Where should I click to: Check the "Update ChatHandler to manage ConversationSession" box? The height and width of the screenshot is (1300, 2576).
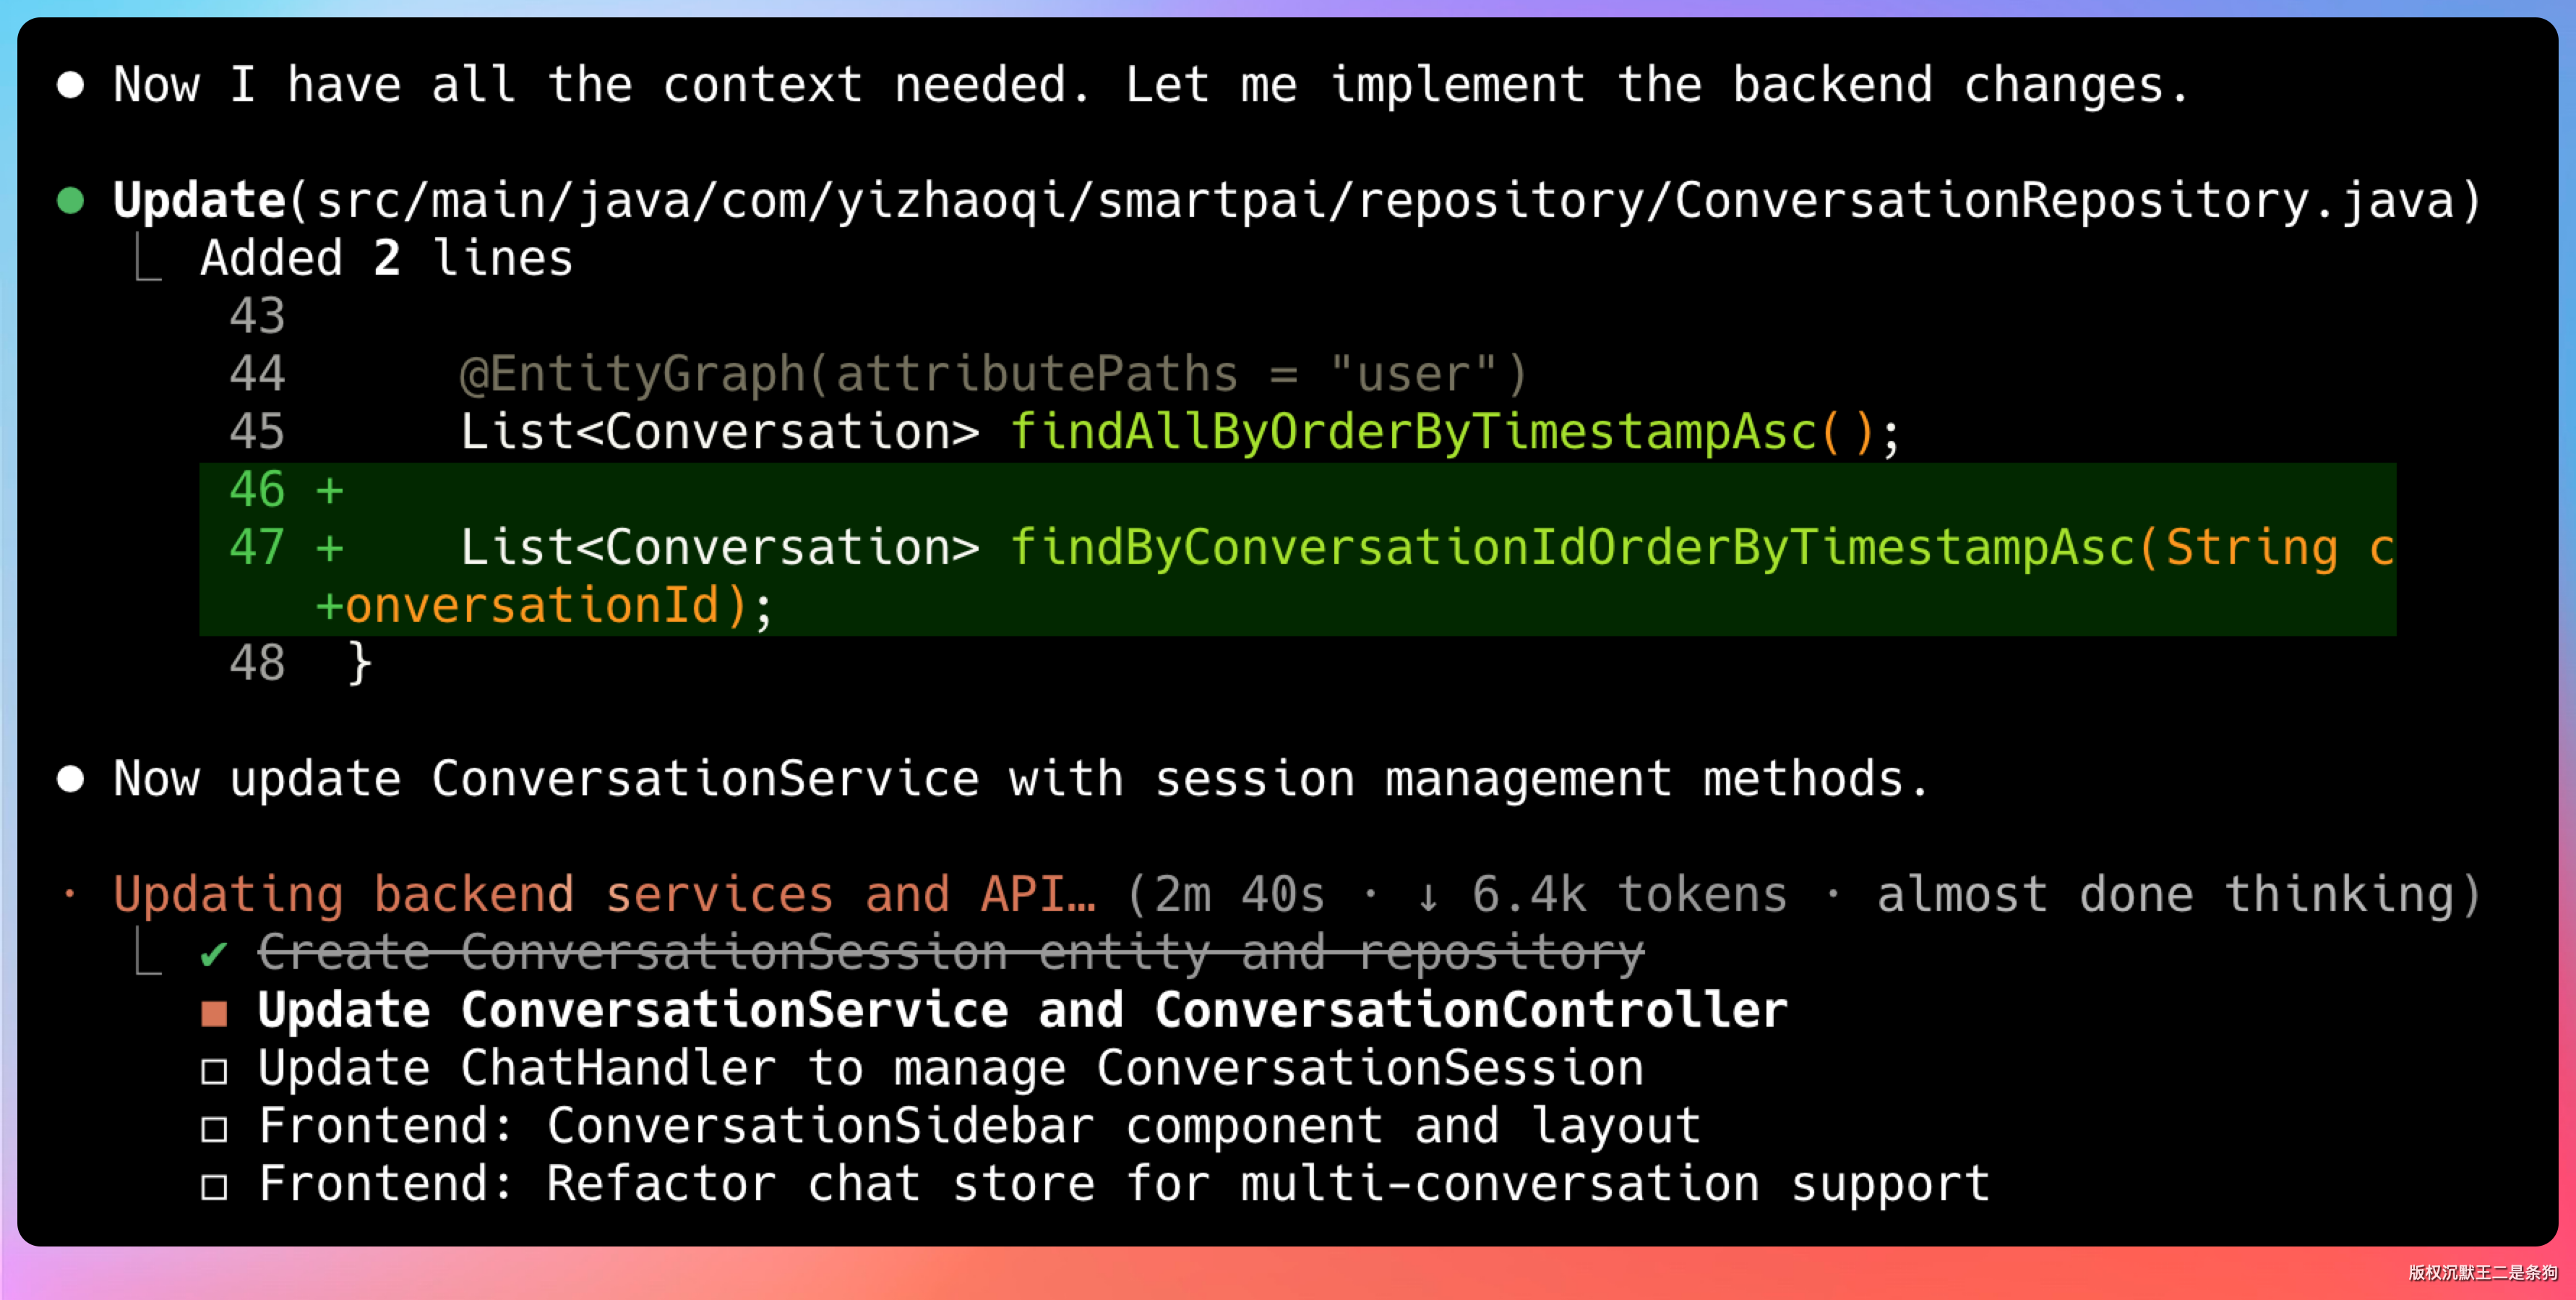[x=214, y=1071]
